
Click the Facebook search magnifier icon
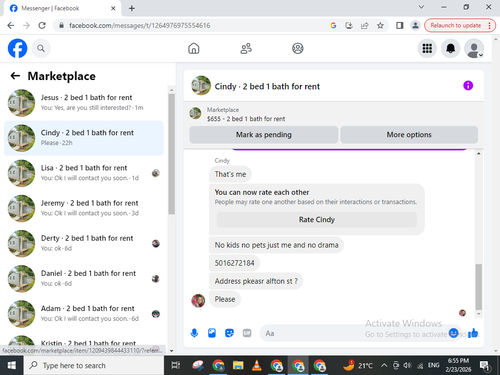41,49
